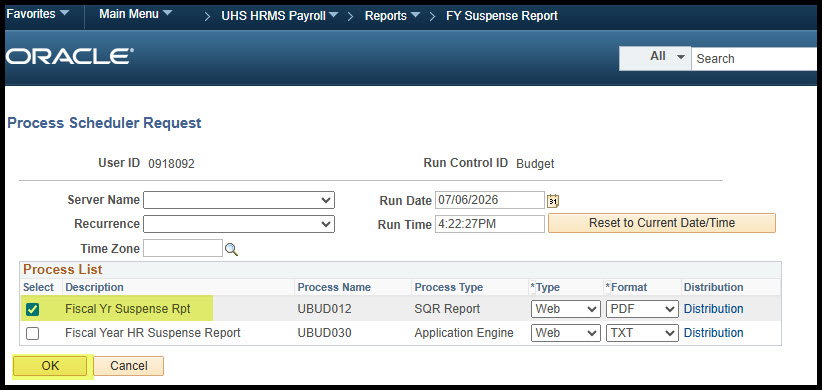Click the Select column header
The width and height of the screenshot is (822, 390).
(x=38, y=287)
